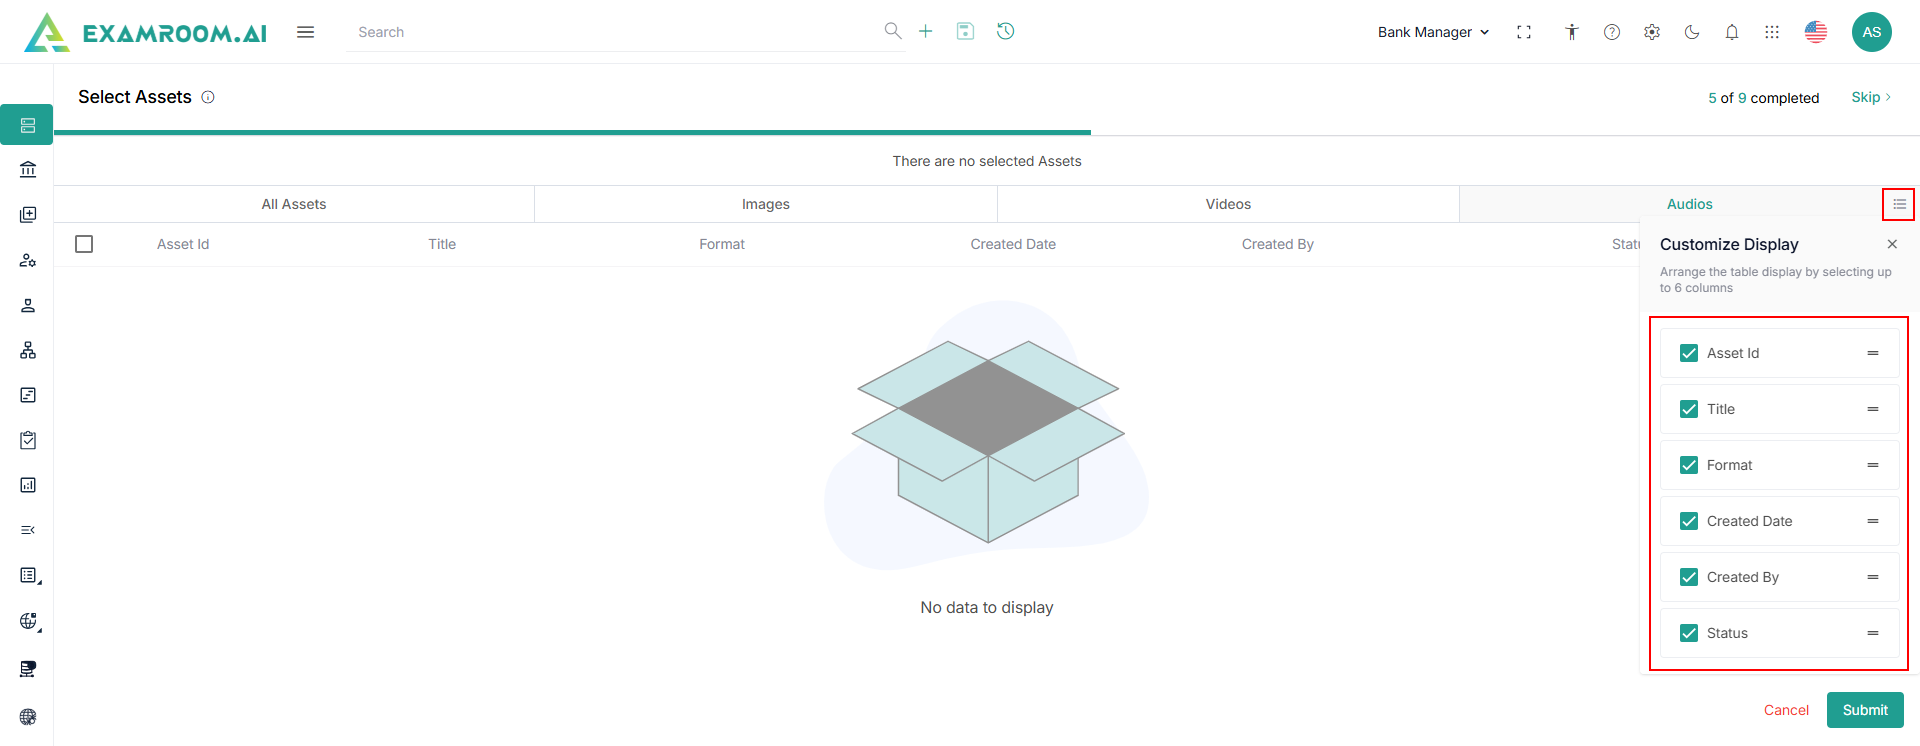Uncheck the Status column checkbox

pos(1689,633)
